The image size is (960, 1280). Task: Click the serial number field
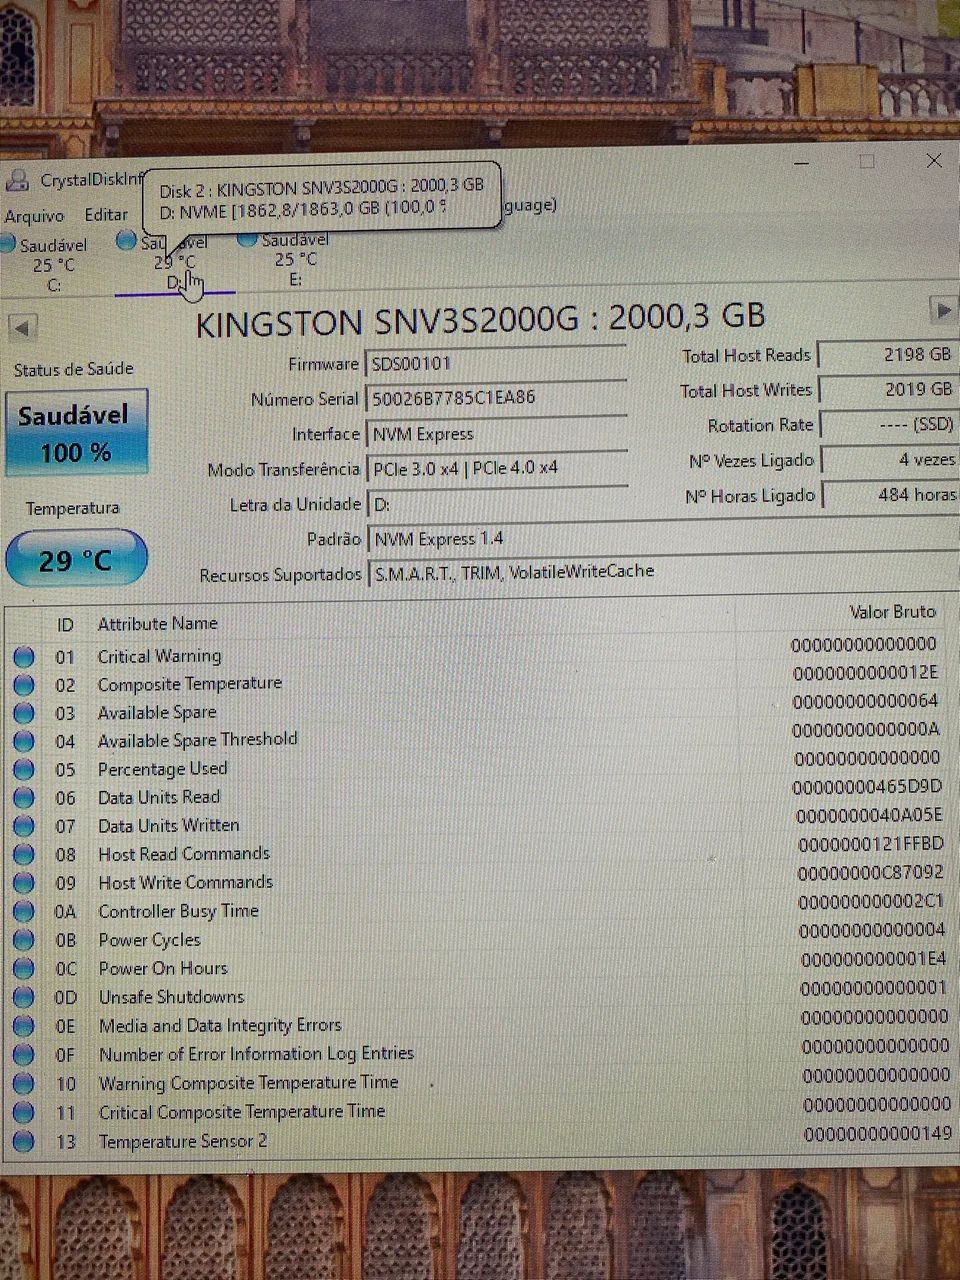[x=496, y=398]
